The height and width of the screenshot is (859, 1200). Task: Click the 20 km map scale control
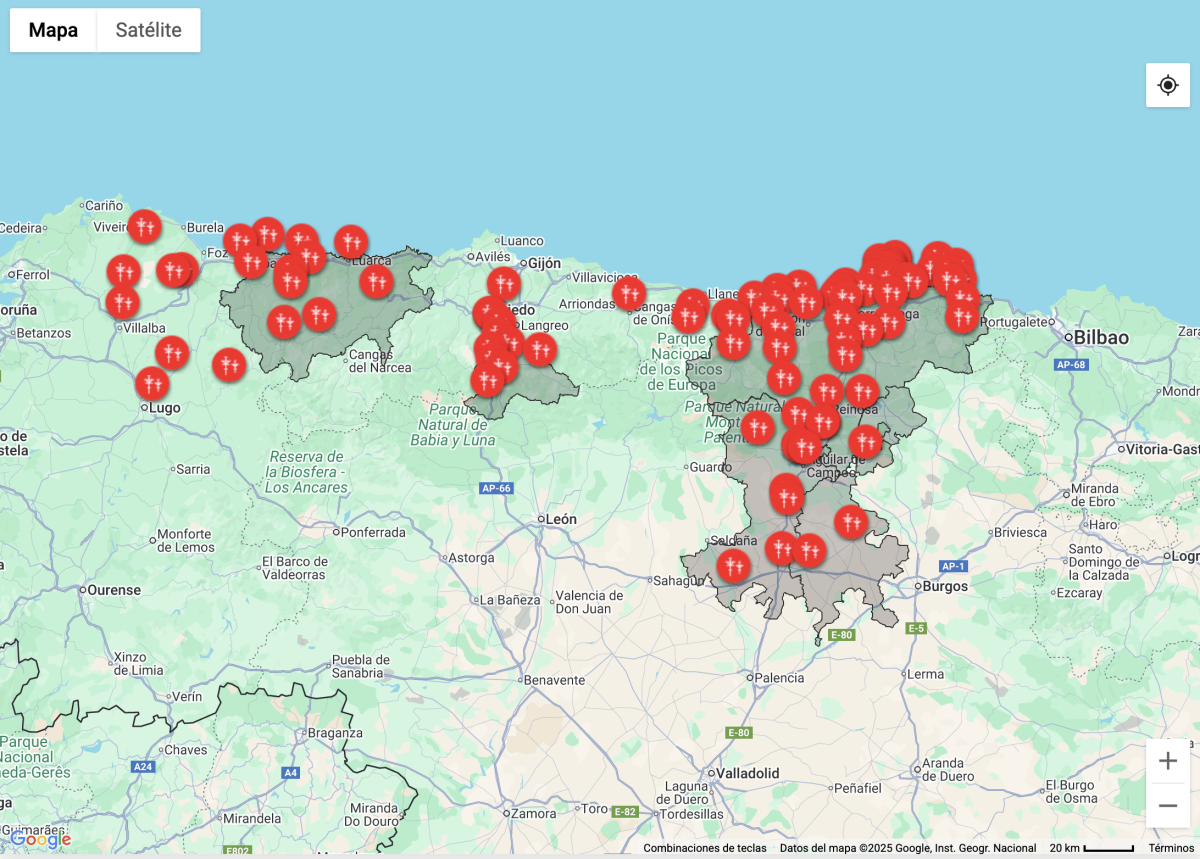point(1091,848)
